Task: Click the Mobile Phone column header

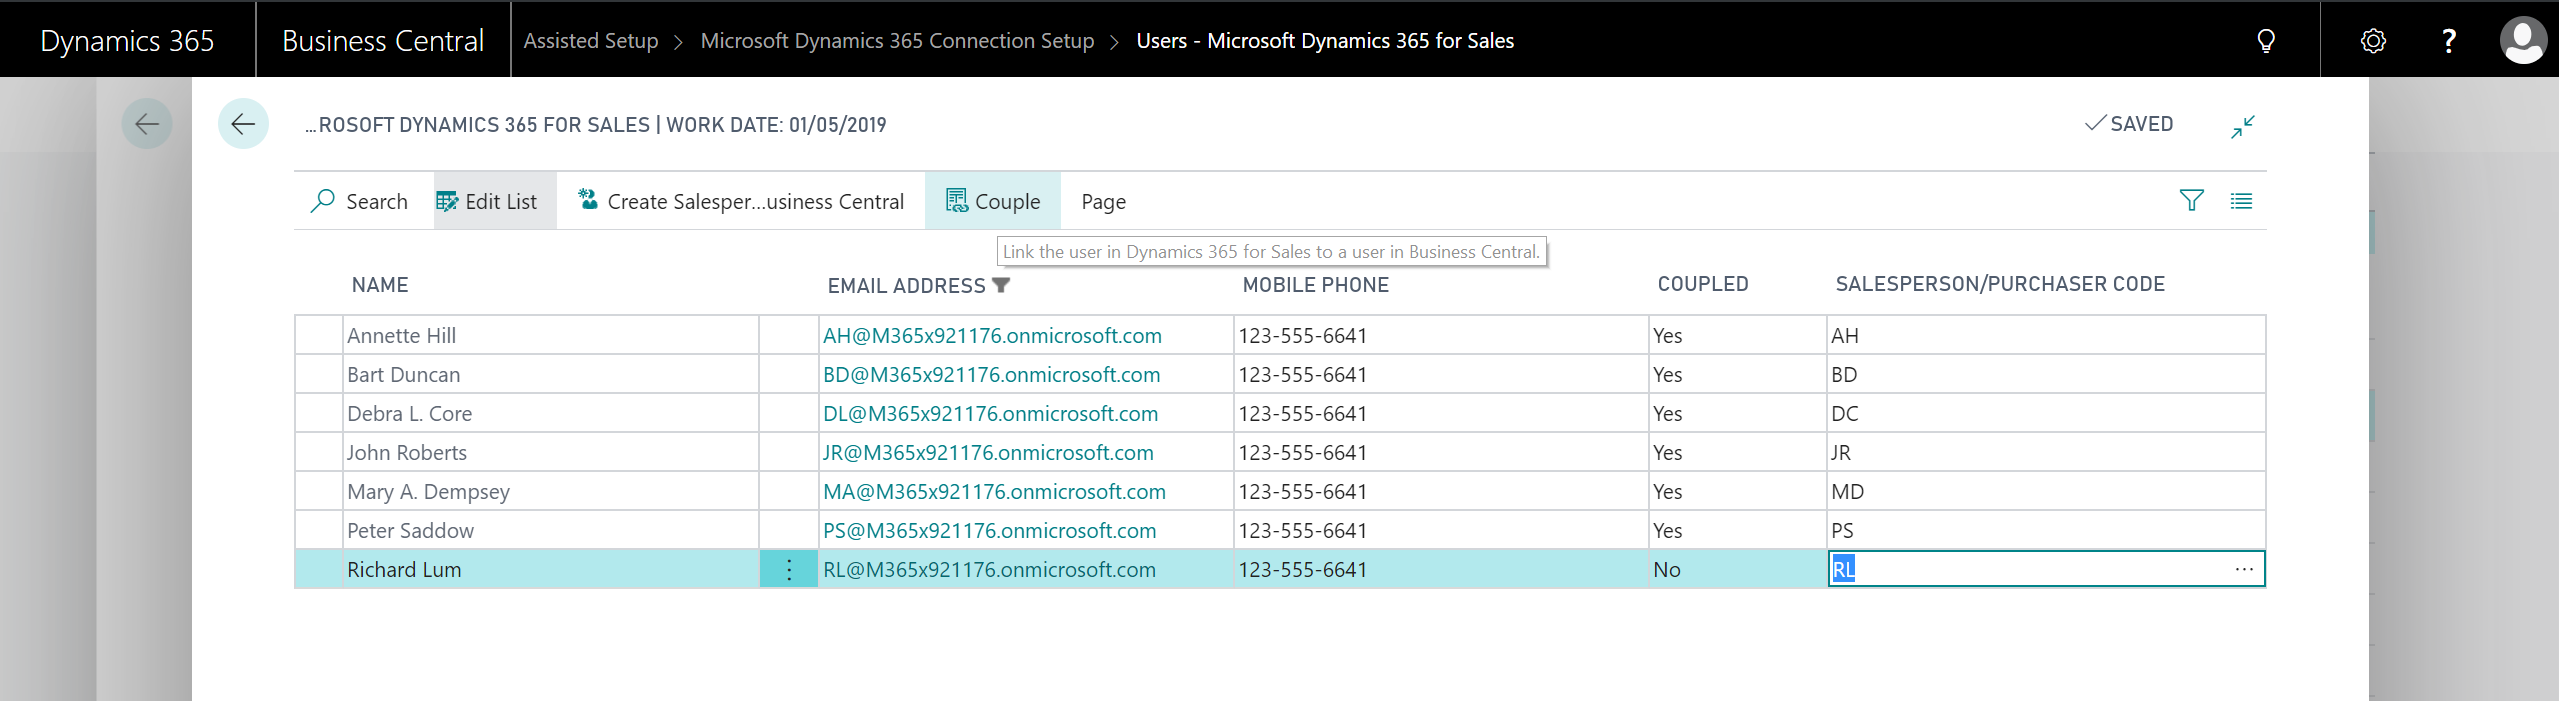Action: tap(1316, 285)
